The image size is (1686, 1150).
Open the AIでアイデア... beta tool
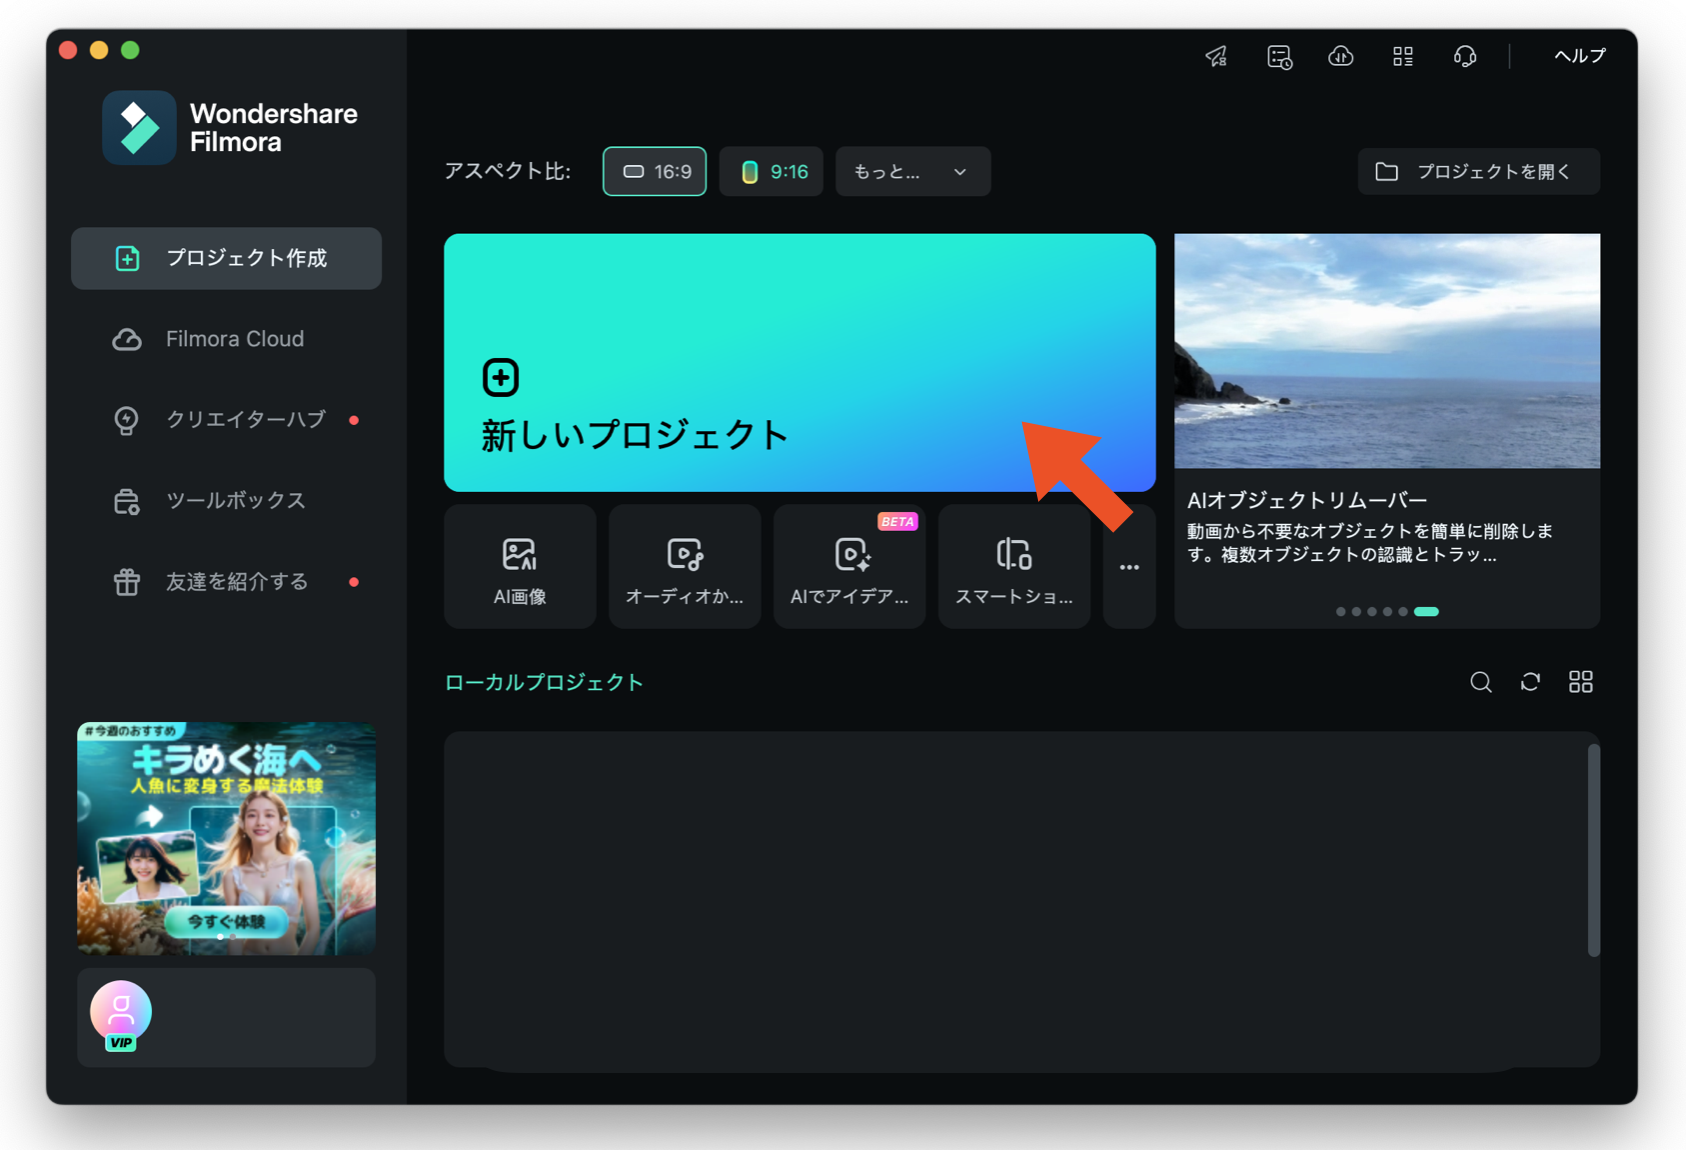click(849, 567)
